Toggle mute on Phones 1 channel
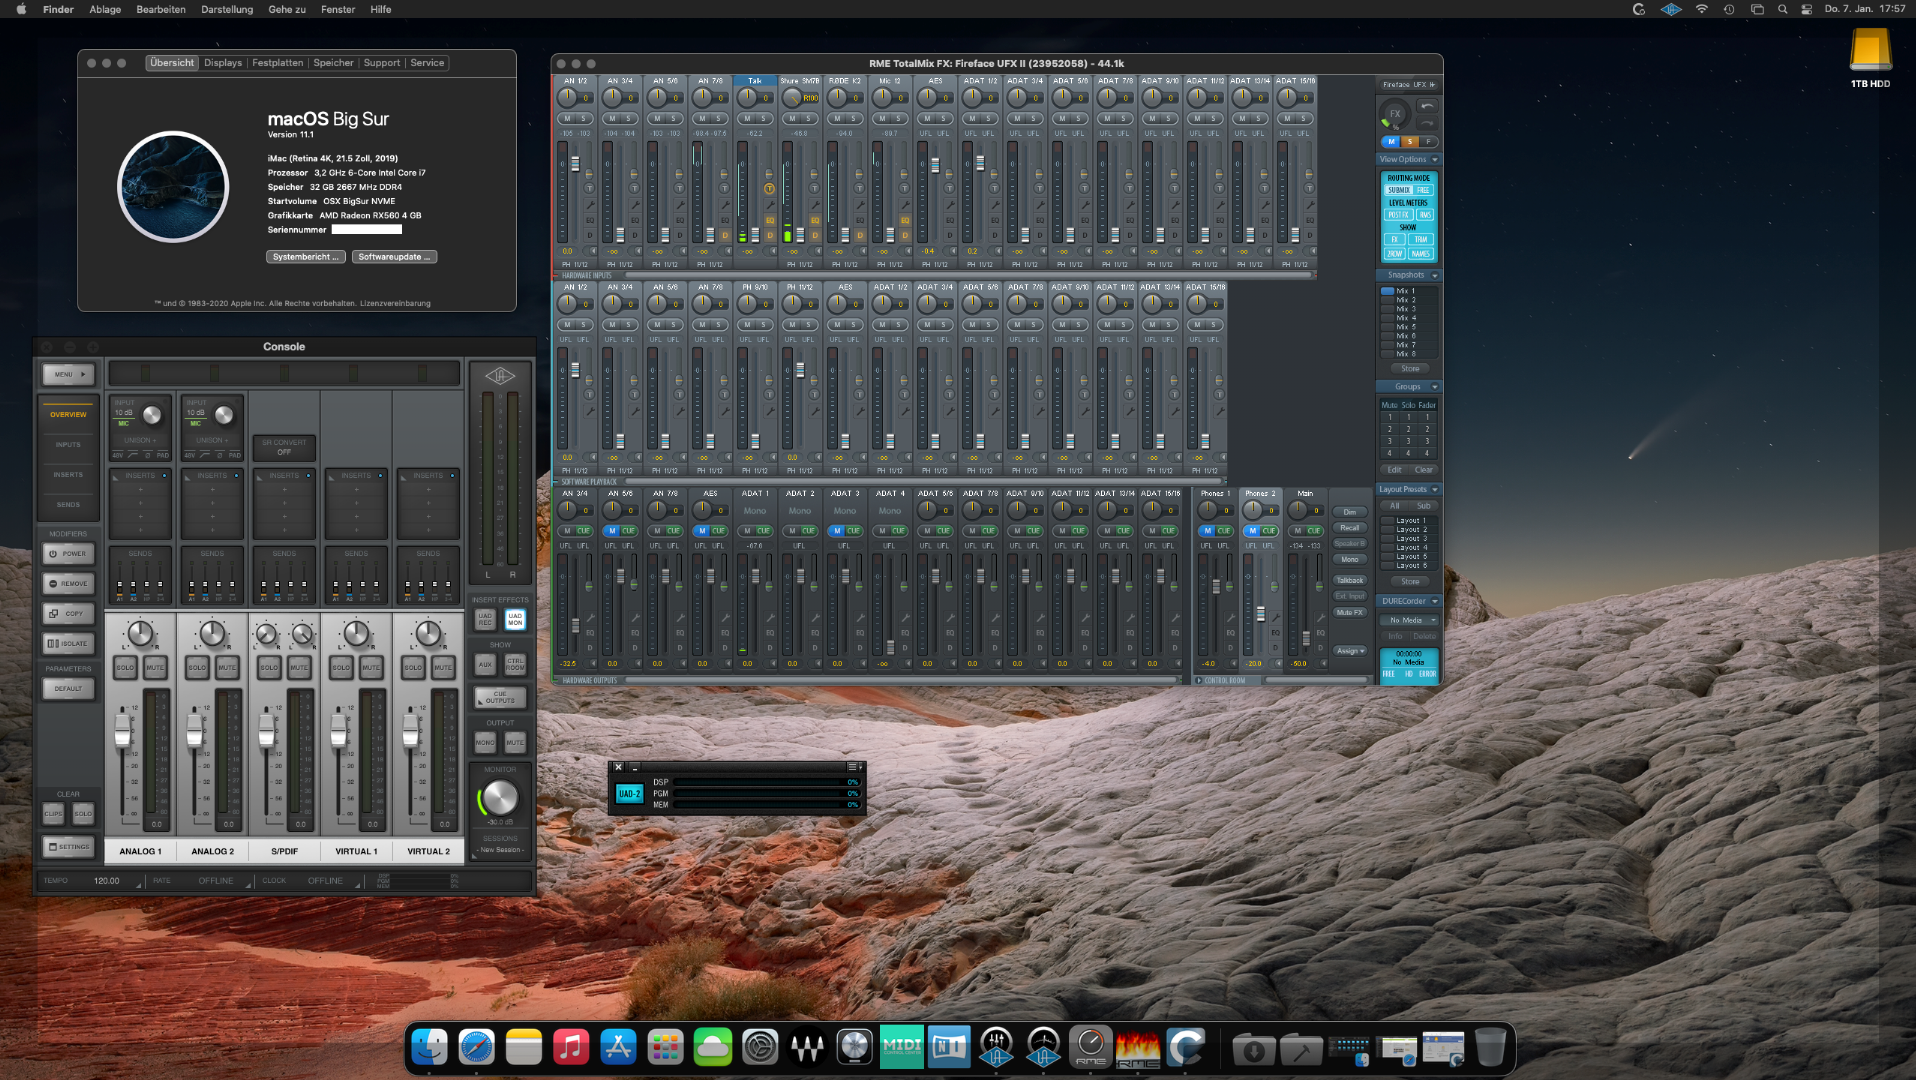This screenshot has width=1916, height=1080. pyautogui.click(x=1207, y=531)
